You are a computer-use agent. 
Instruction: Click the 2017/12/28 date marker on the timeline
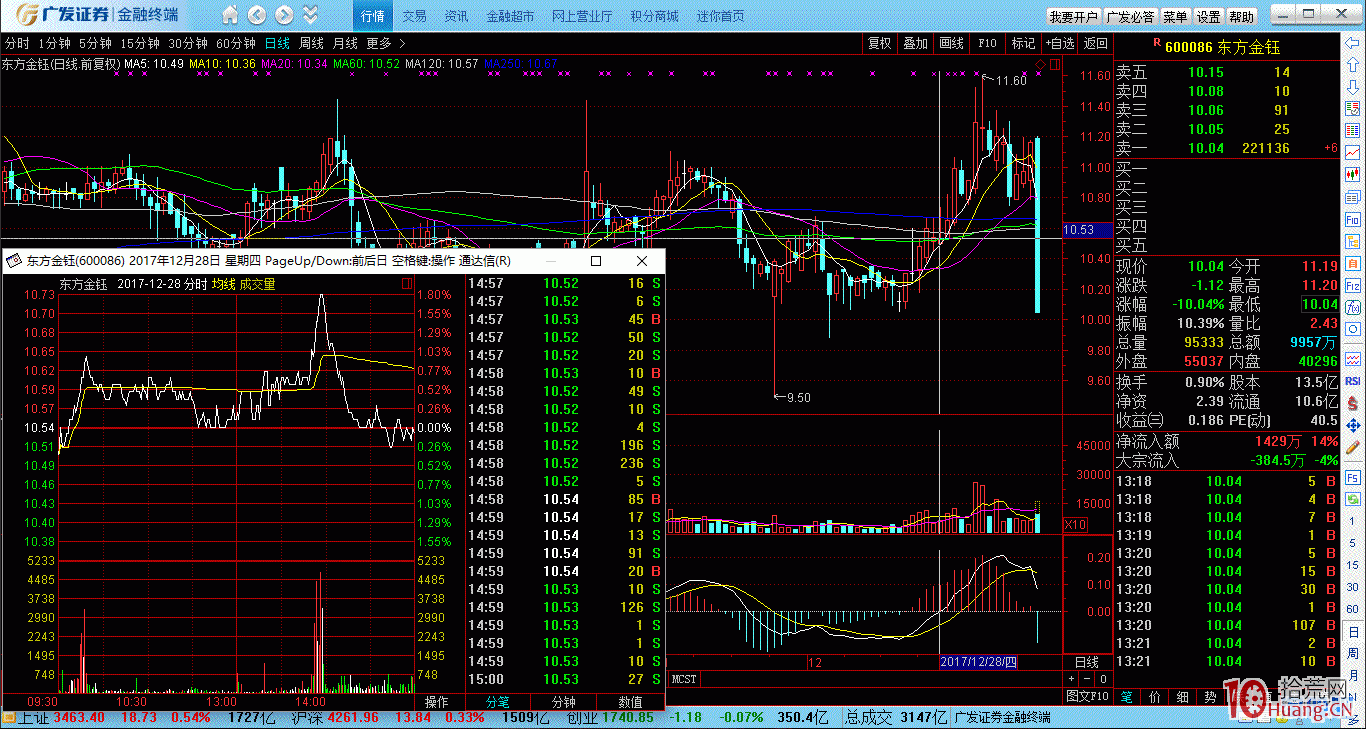pyautogui.click(x=978, y=662)
